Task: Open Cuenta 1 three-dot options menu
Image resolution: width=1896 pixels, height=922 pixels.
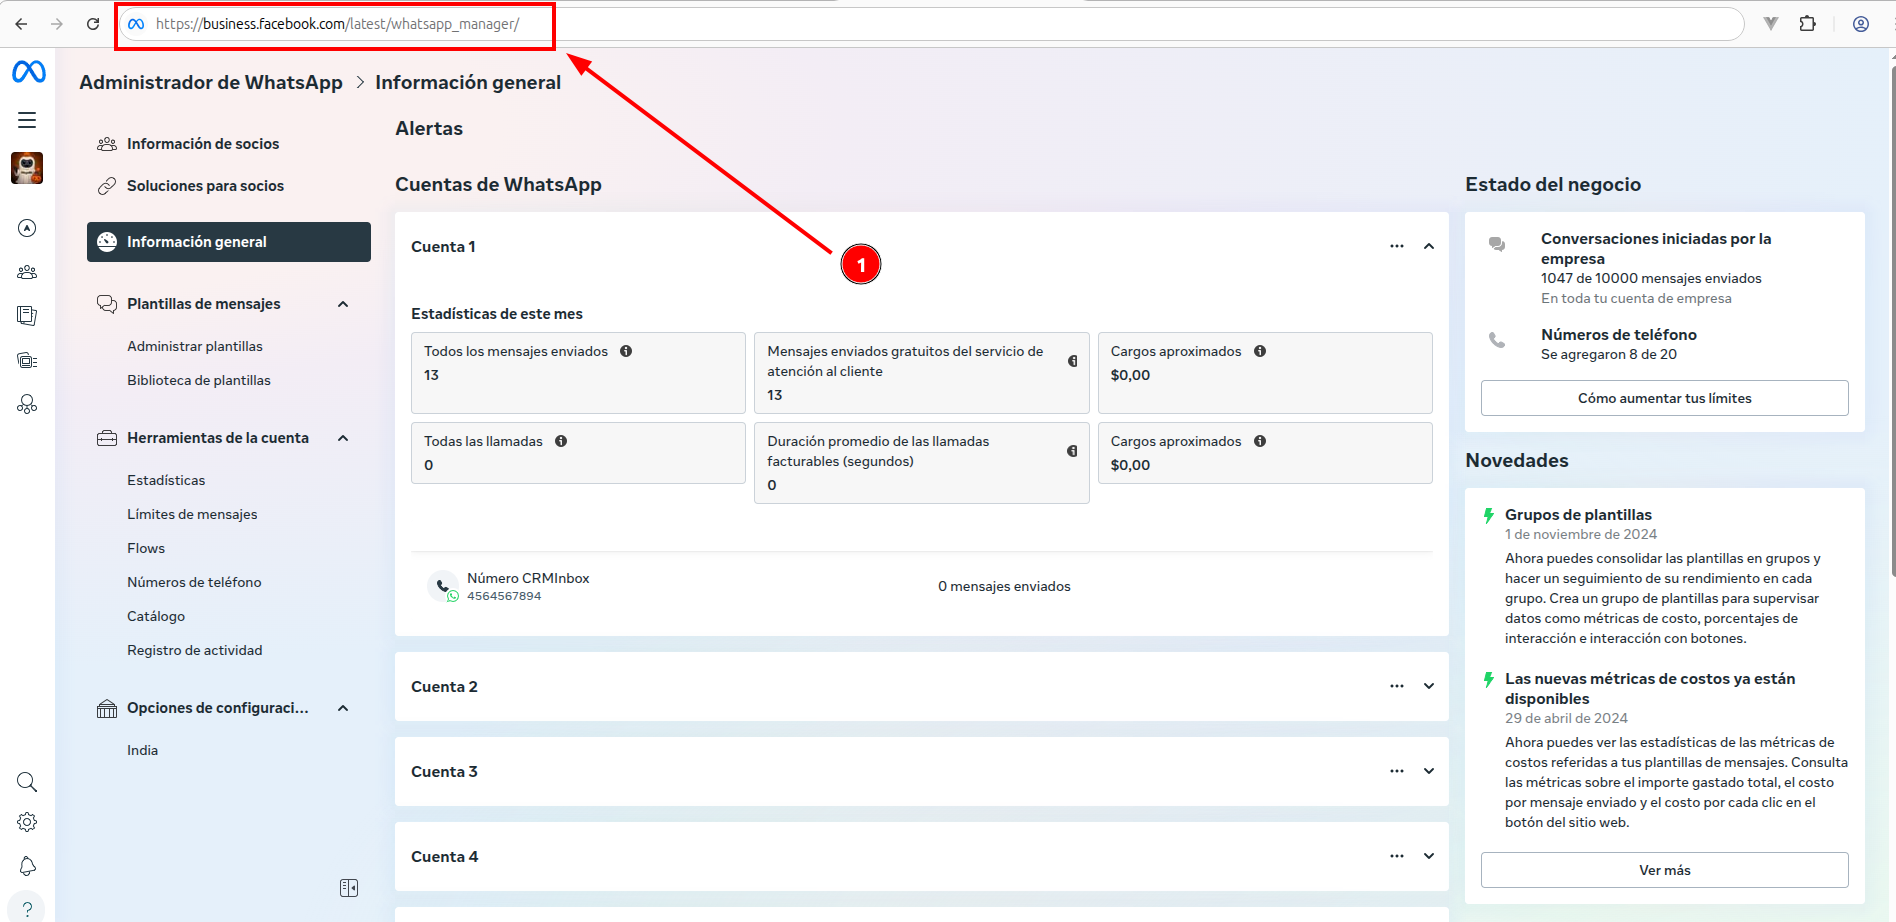Action: tap(1396, 246)
